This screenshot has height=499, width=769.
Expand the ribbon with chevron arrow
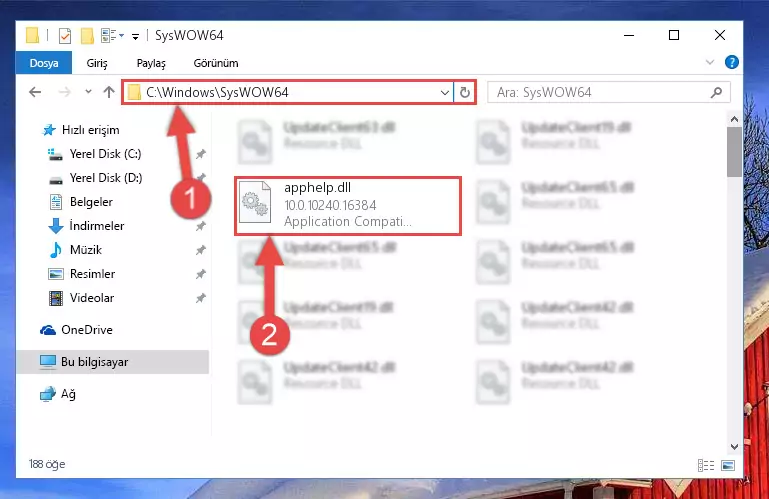(710, 62)
